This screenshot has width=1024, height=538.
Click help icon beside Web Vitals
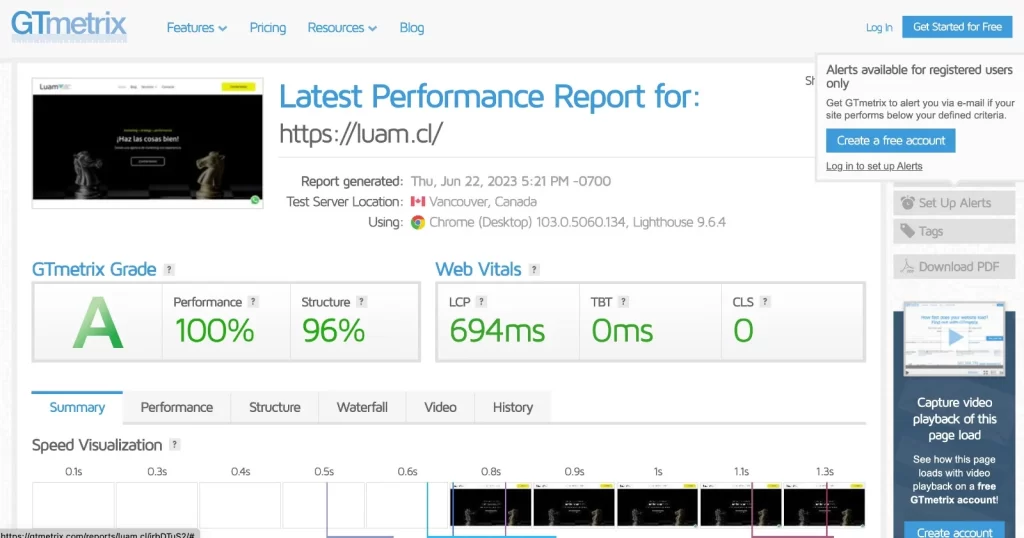535,270
